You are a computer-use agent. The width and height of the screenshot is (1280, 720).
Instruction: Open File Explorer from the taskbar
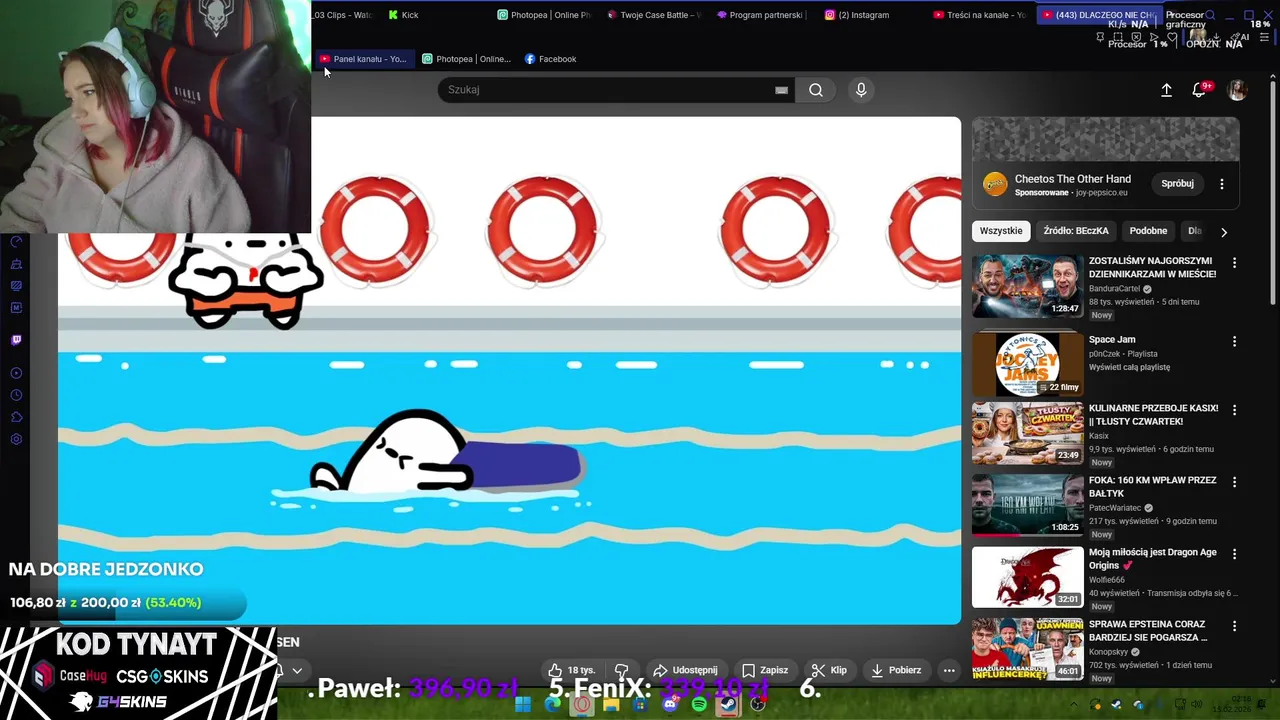point(611,704)
